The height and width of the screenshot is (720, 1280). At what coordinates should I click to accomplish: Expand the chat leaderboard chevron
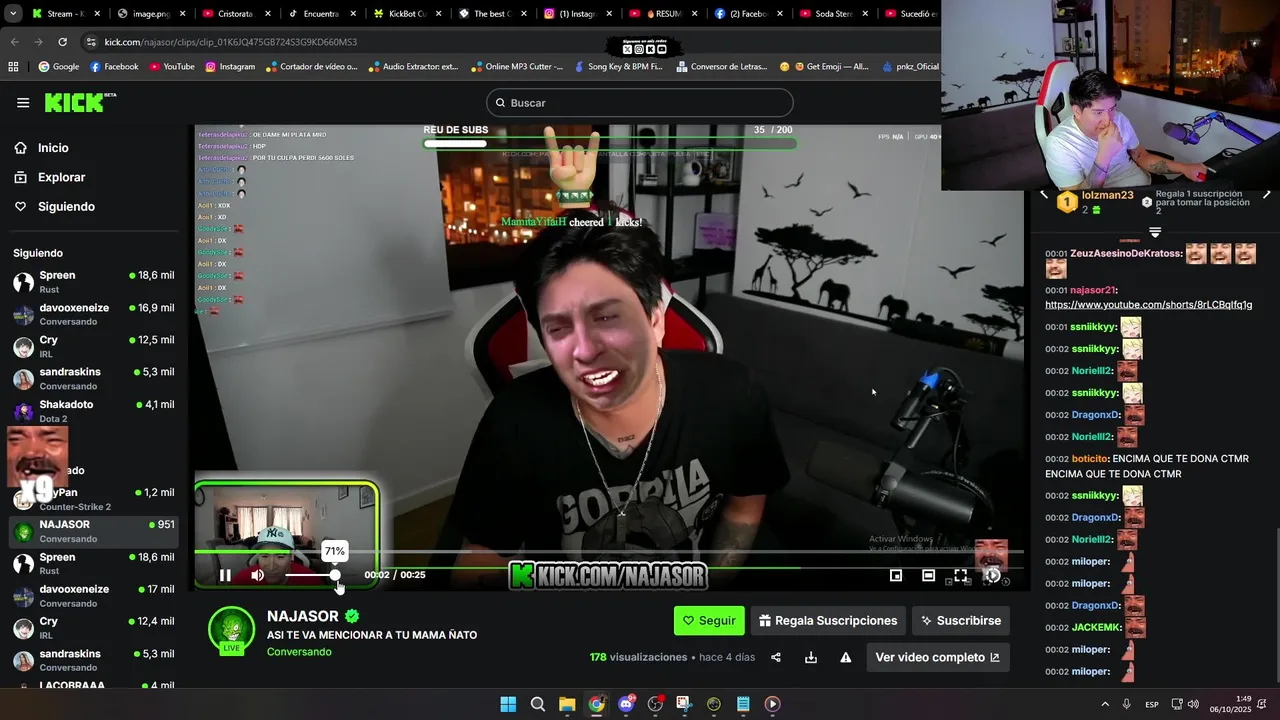tap(1155, 232)
